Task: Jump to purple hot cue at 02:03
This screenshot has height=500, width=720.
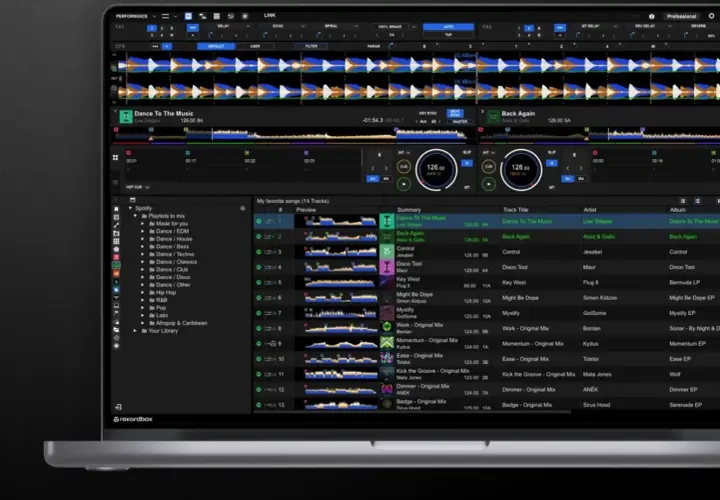Action: pos(306,153)
